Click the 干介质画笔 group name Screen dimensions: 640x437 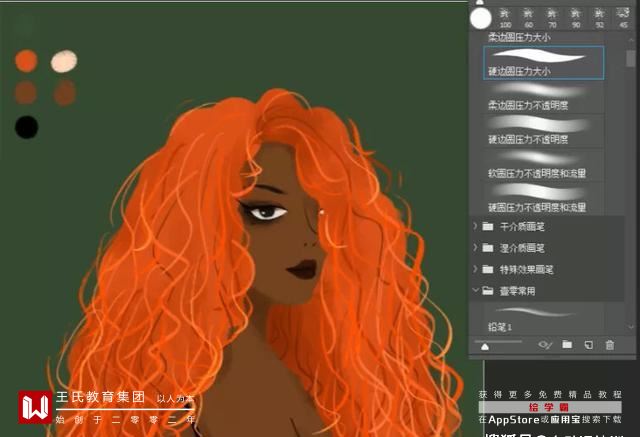tap(522, 227)
